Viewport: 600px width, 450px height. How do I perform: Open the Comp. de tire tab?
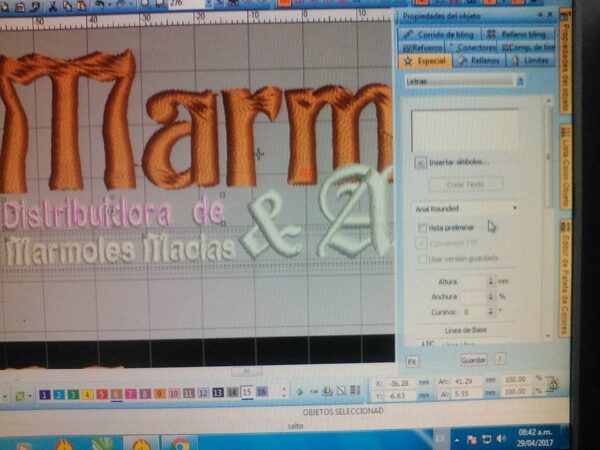coord(527,47)
